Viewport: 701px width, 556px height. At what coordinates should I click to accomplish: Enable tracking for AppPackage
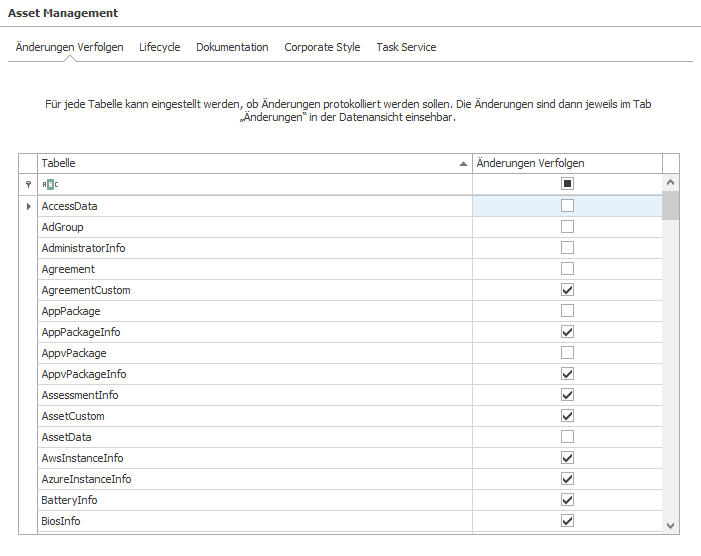567,311
